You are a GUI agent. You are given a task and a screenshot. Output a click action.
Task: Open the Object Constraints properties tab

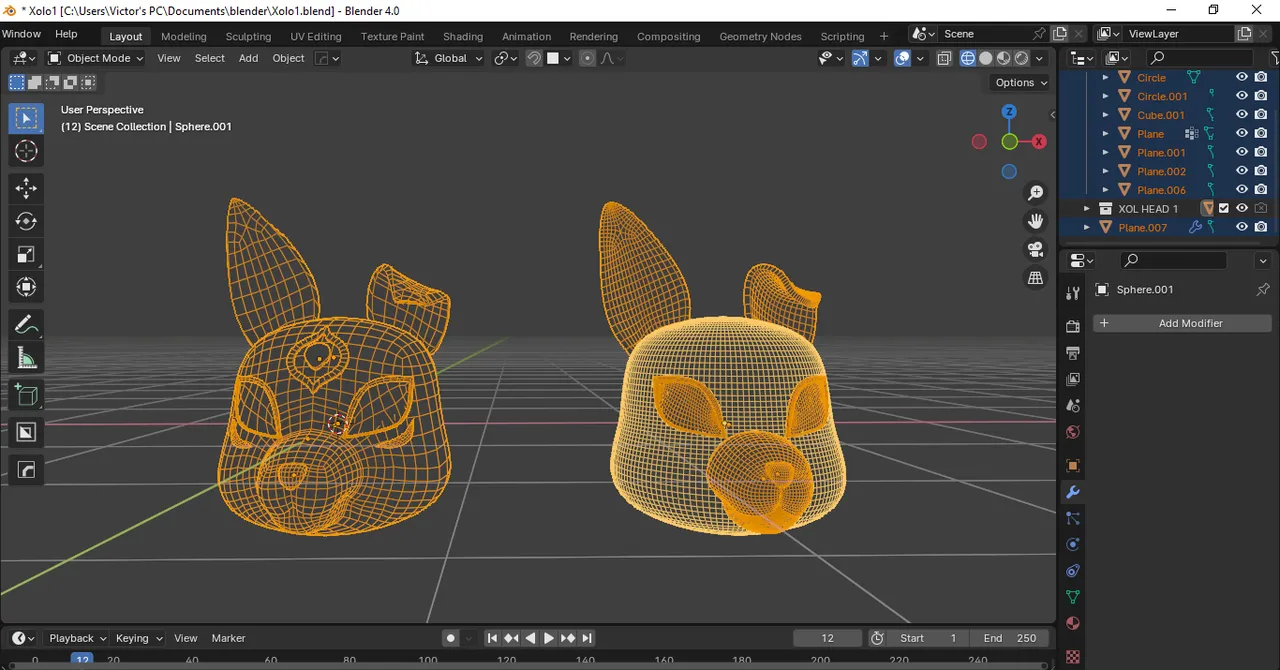coord(1073,571)
